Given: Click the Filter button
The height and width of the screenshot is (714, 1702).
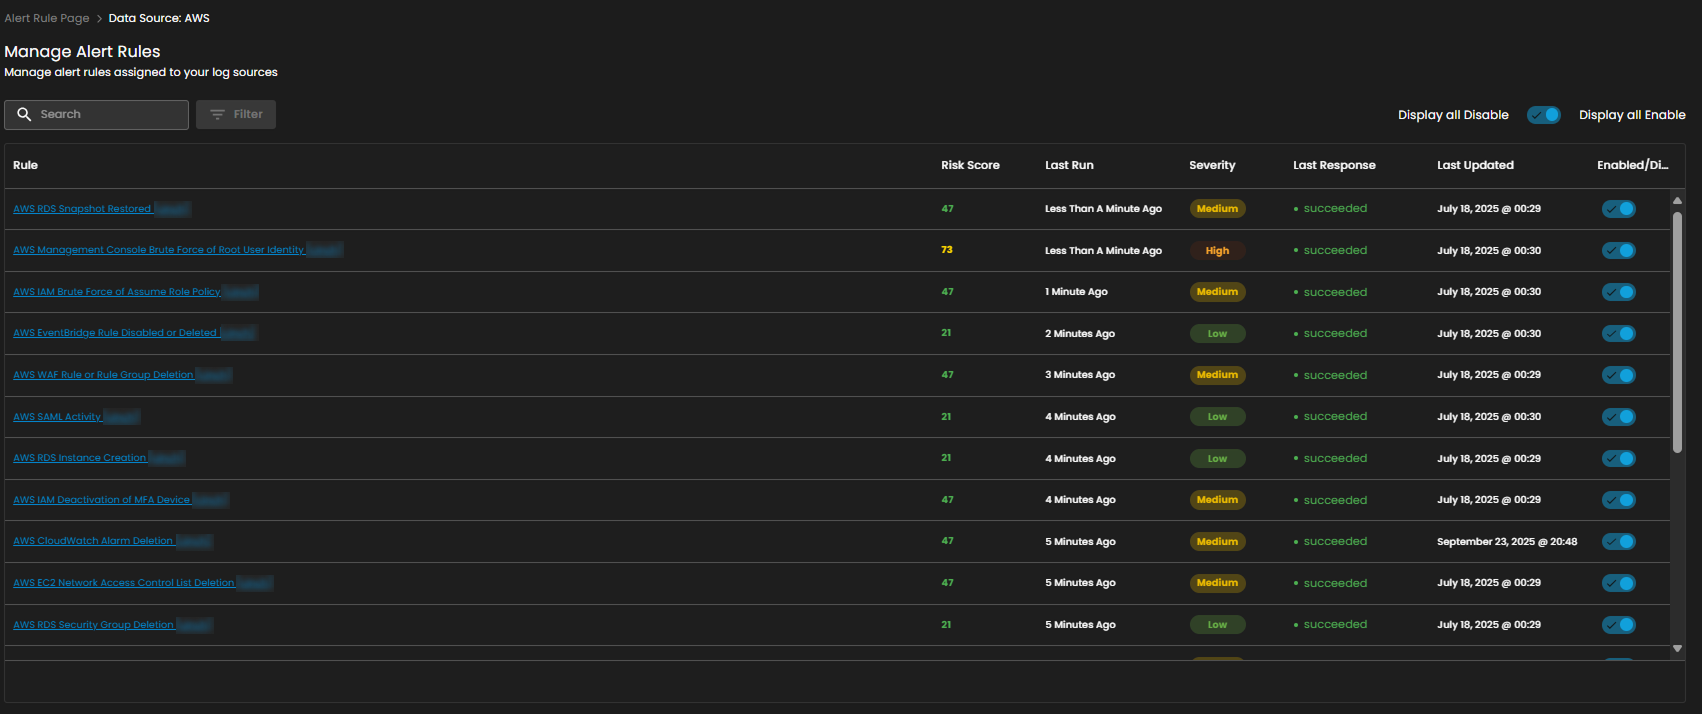Looking at the screenshot, I should [236, 115].
